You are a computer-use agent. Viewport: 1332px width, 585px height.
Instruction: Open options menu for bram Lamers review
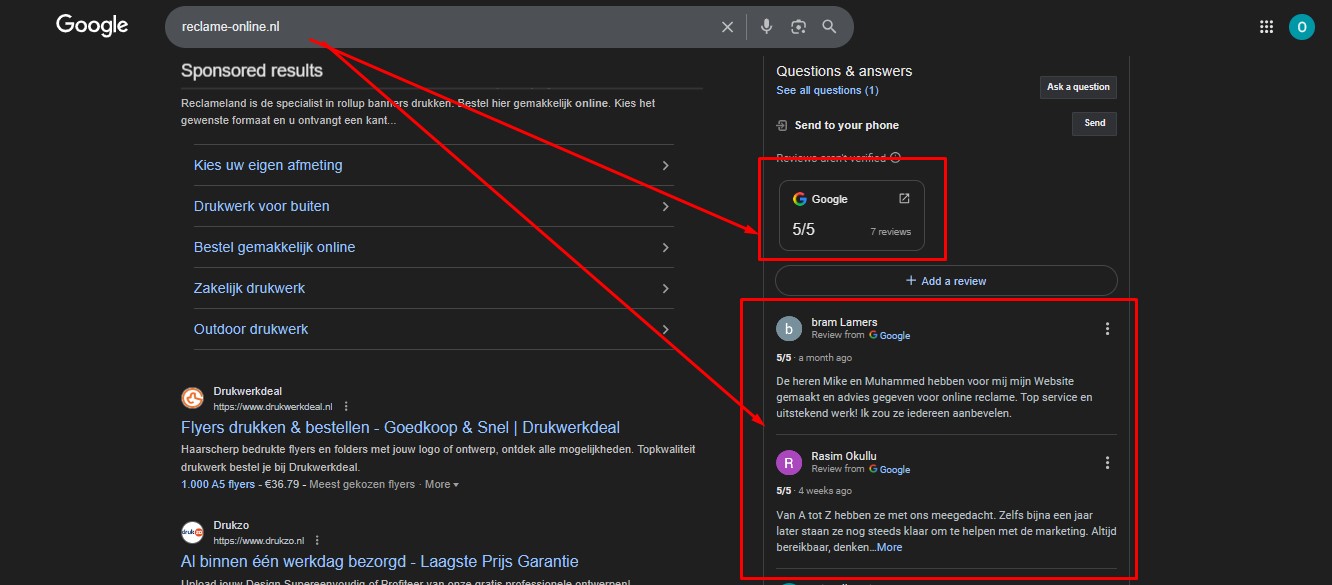[1107, 329]
